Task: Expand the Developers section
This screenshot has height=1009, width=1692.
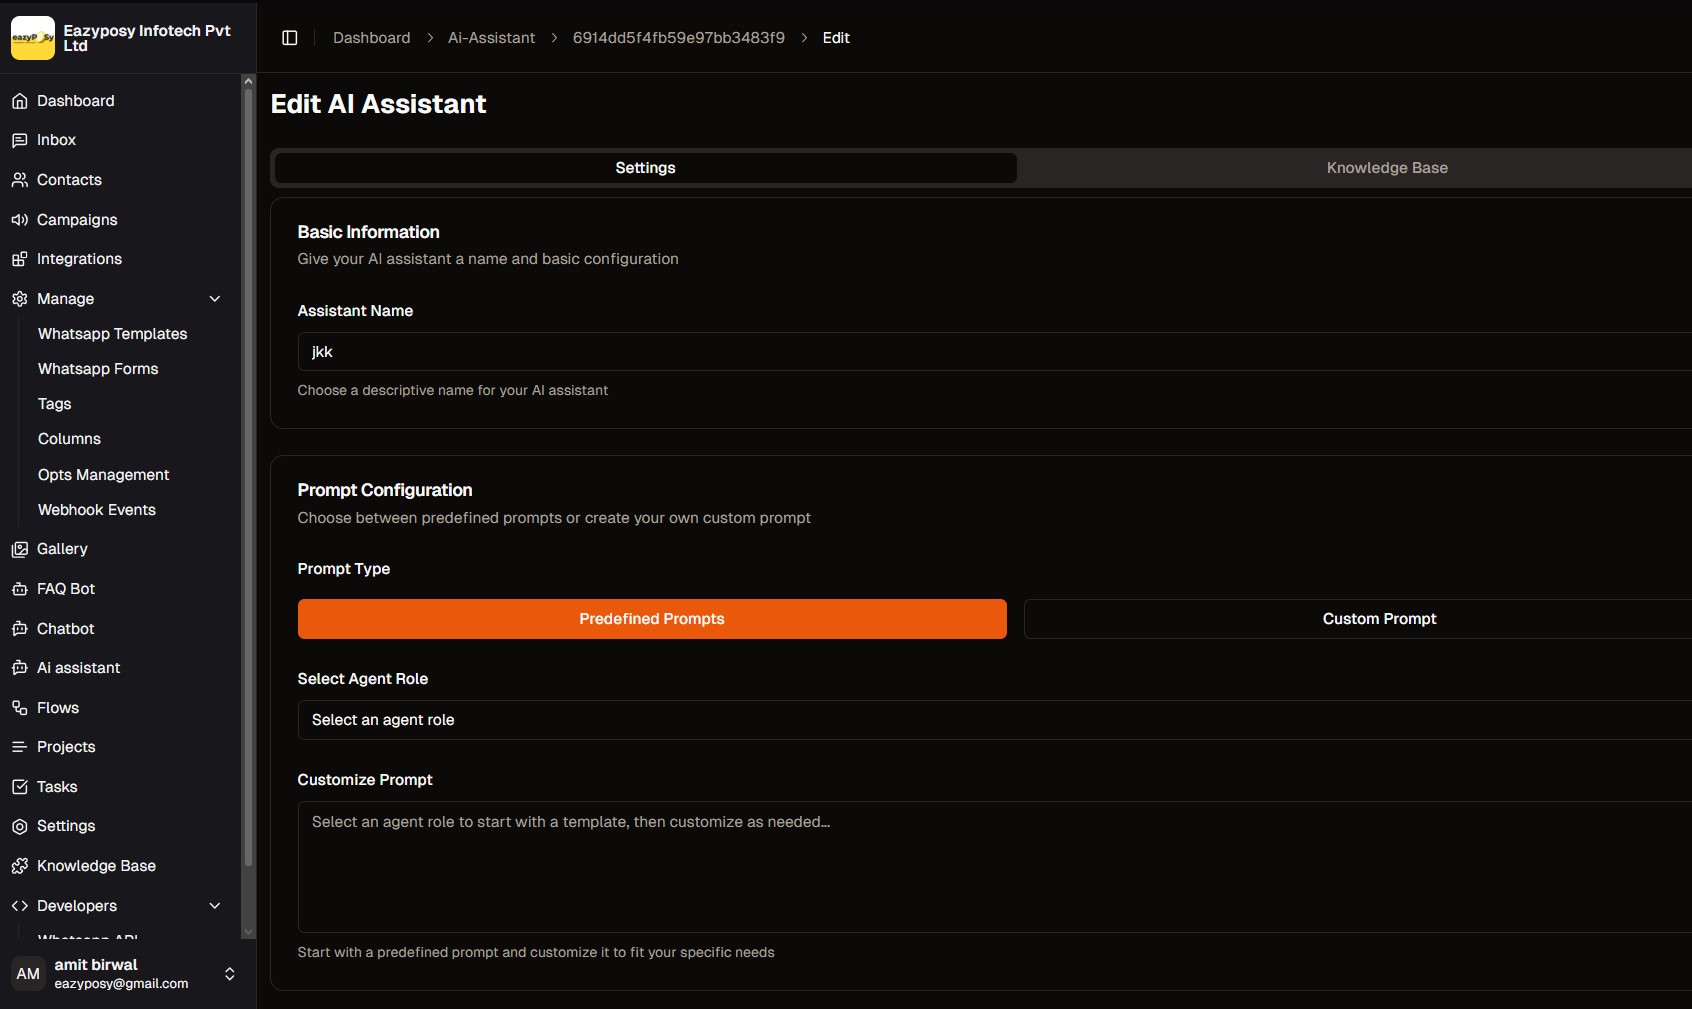Action: (215, 906)
